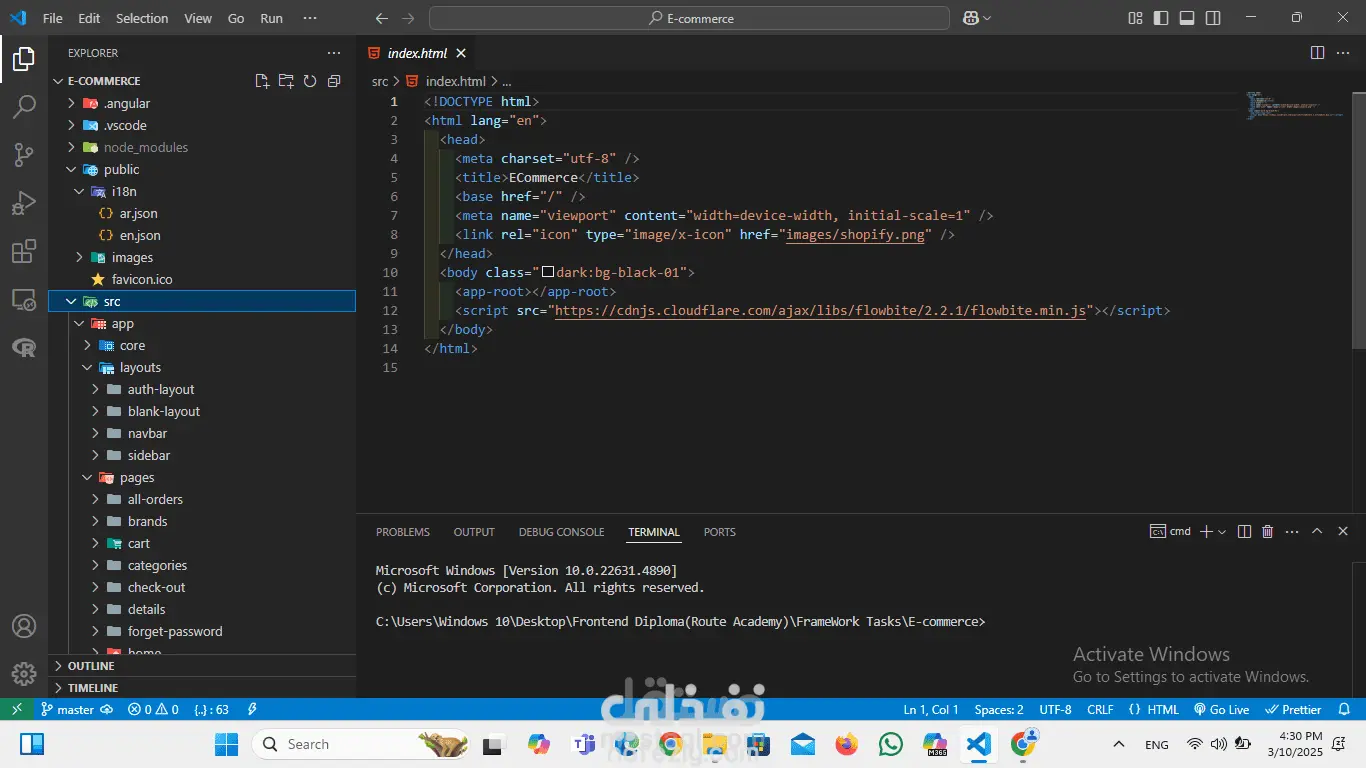
Task: Kill the terminal with trash icon
Action: pos(1268,532)
